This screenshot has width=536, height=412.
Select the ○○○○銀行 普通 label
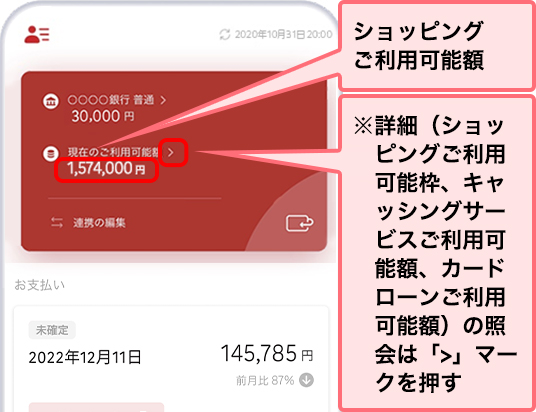pyautogui.click(x=111, y=100)
